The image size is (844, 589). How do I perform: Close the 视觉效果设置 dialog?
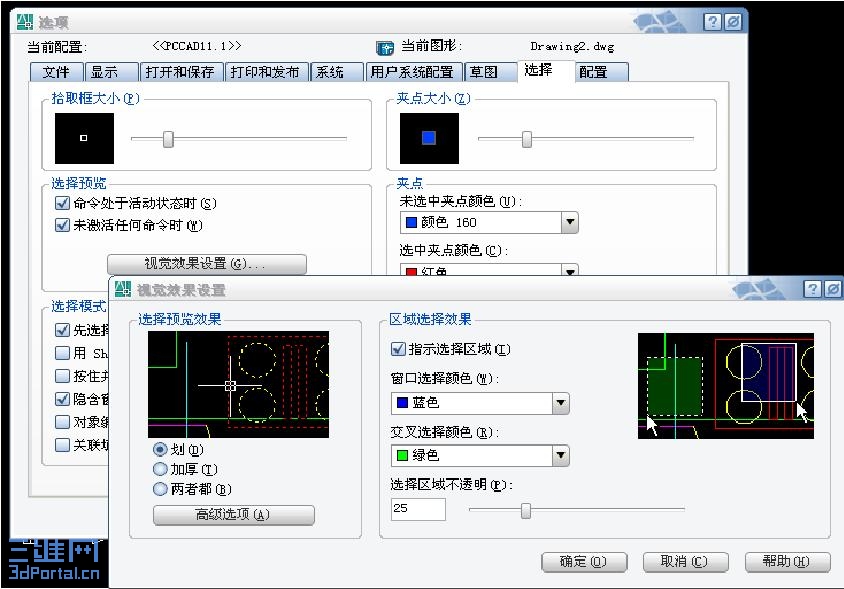coord(833,289)
